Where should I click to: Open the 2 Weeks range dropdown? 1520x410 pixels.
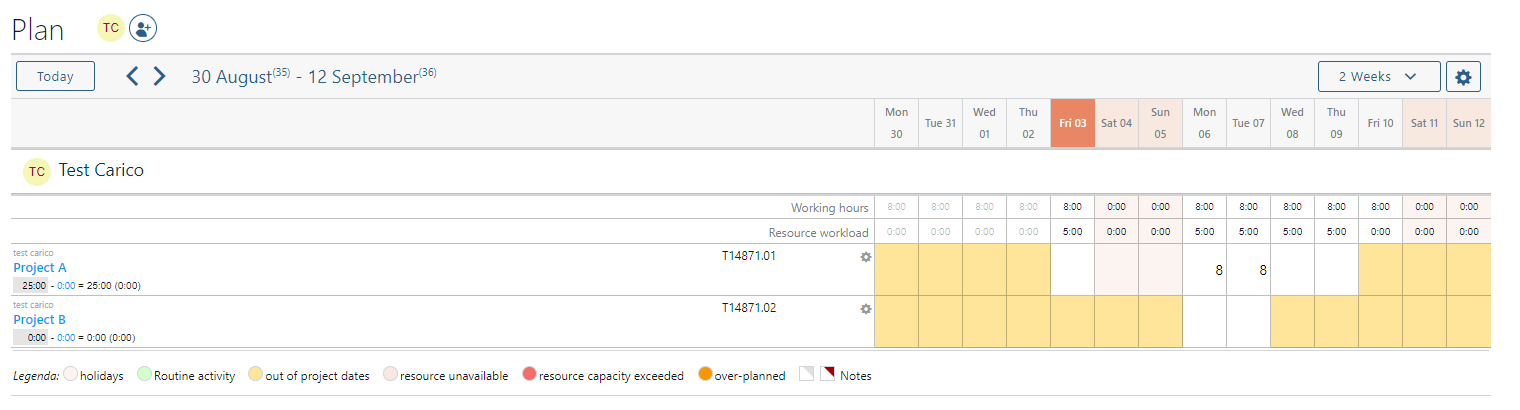(x=1378, y=77)
